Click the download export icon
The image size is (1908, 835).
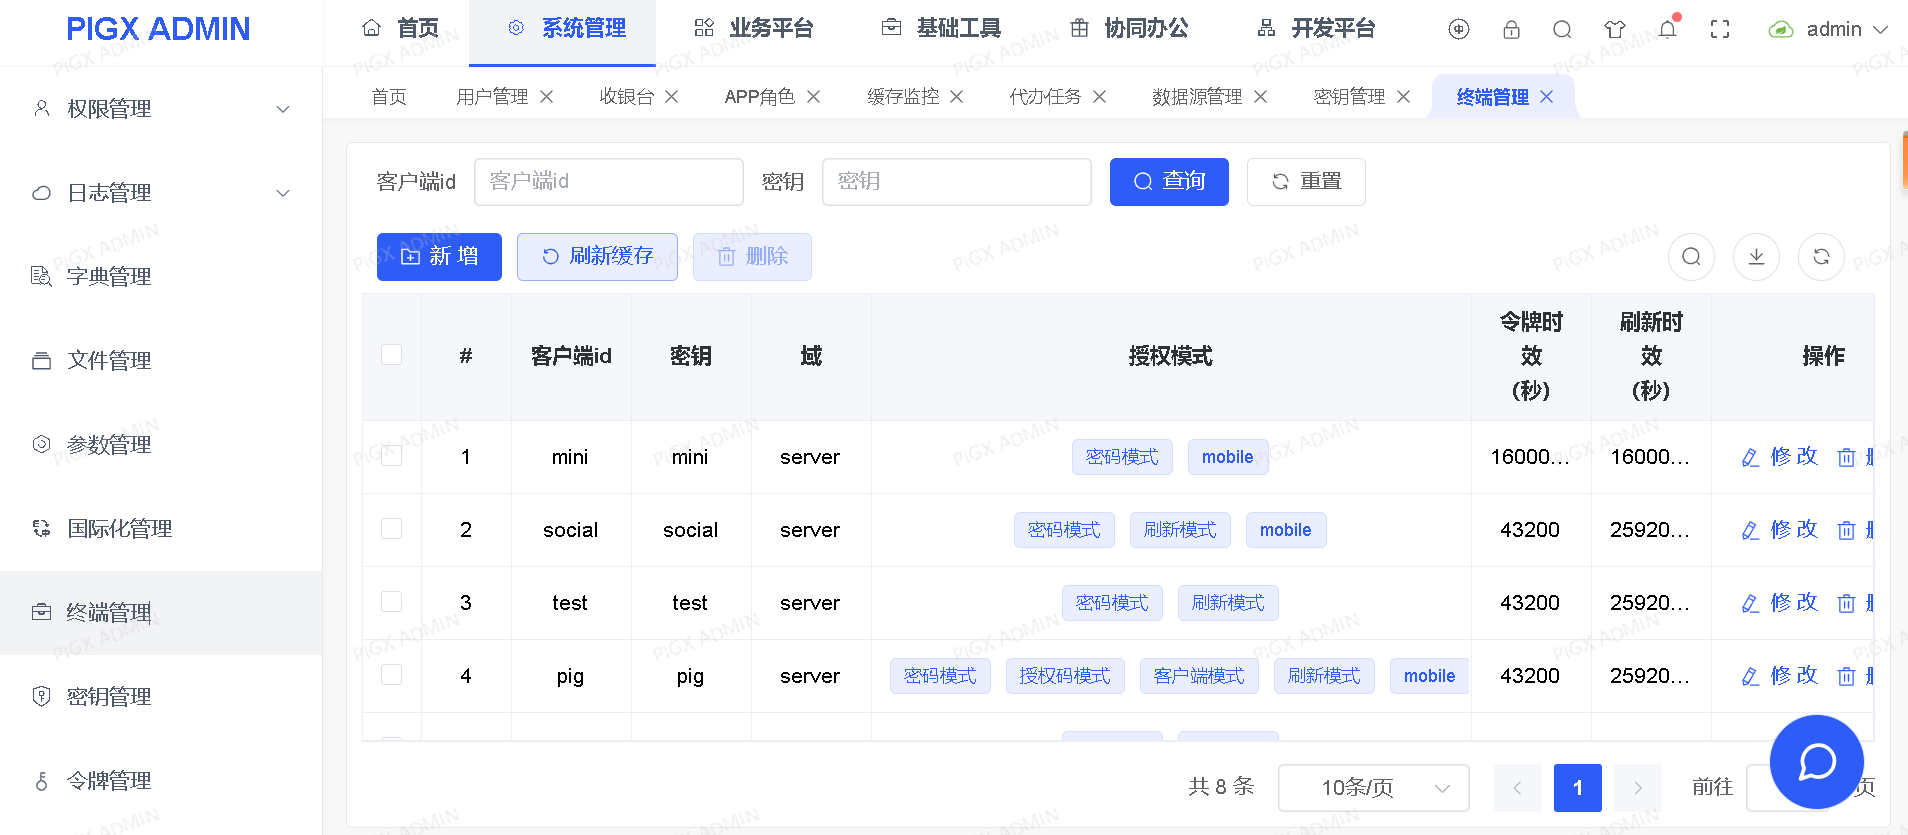point(1756,257)
